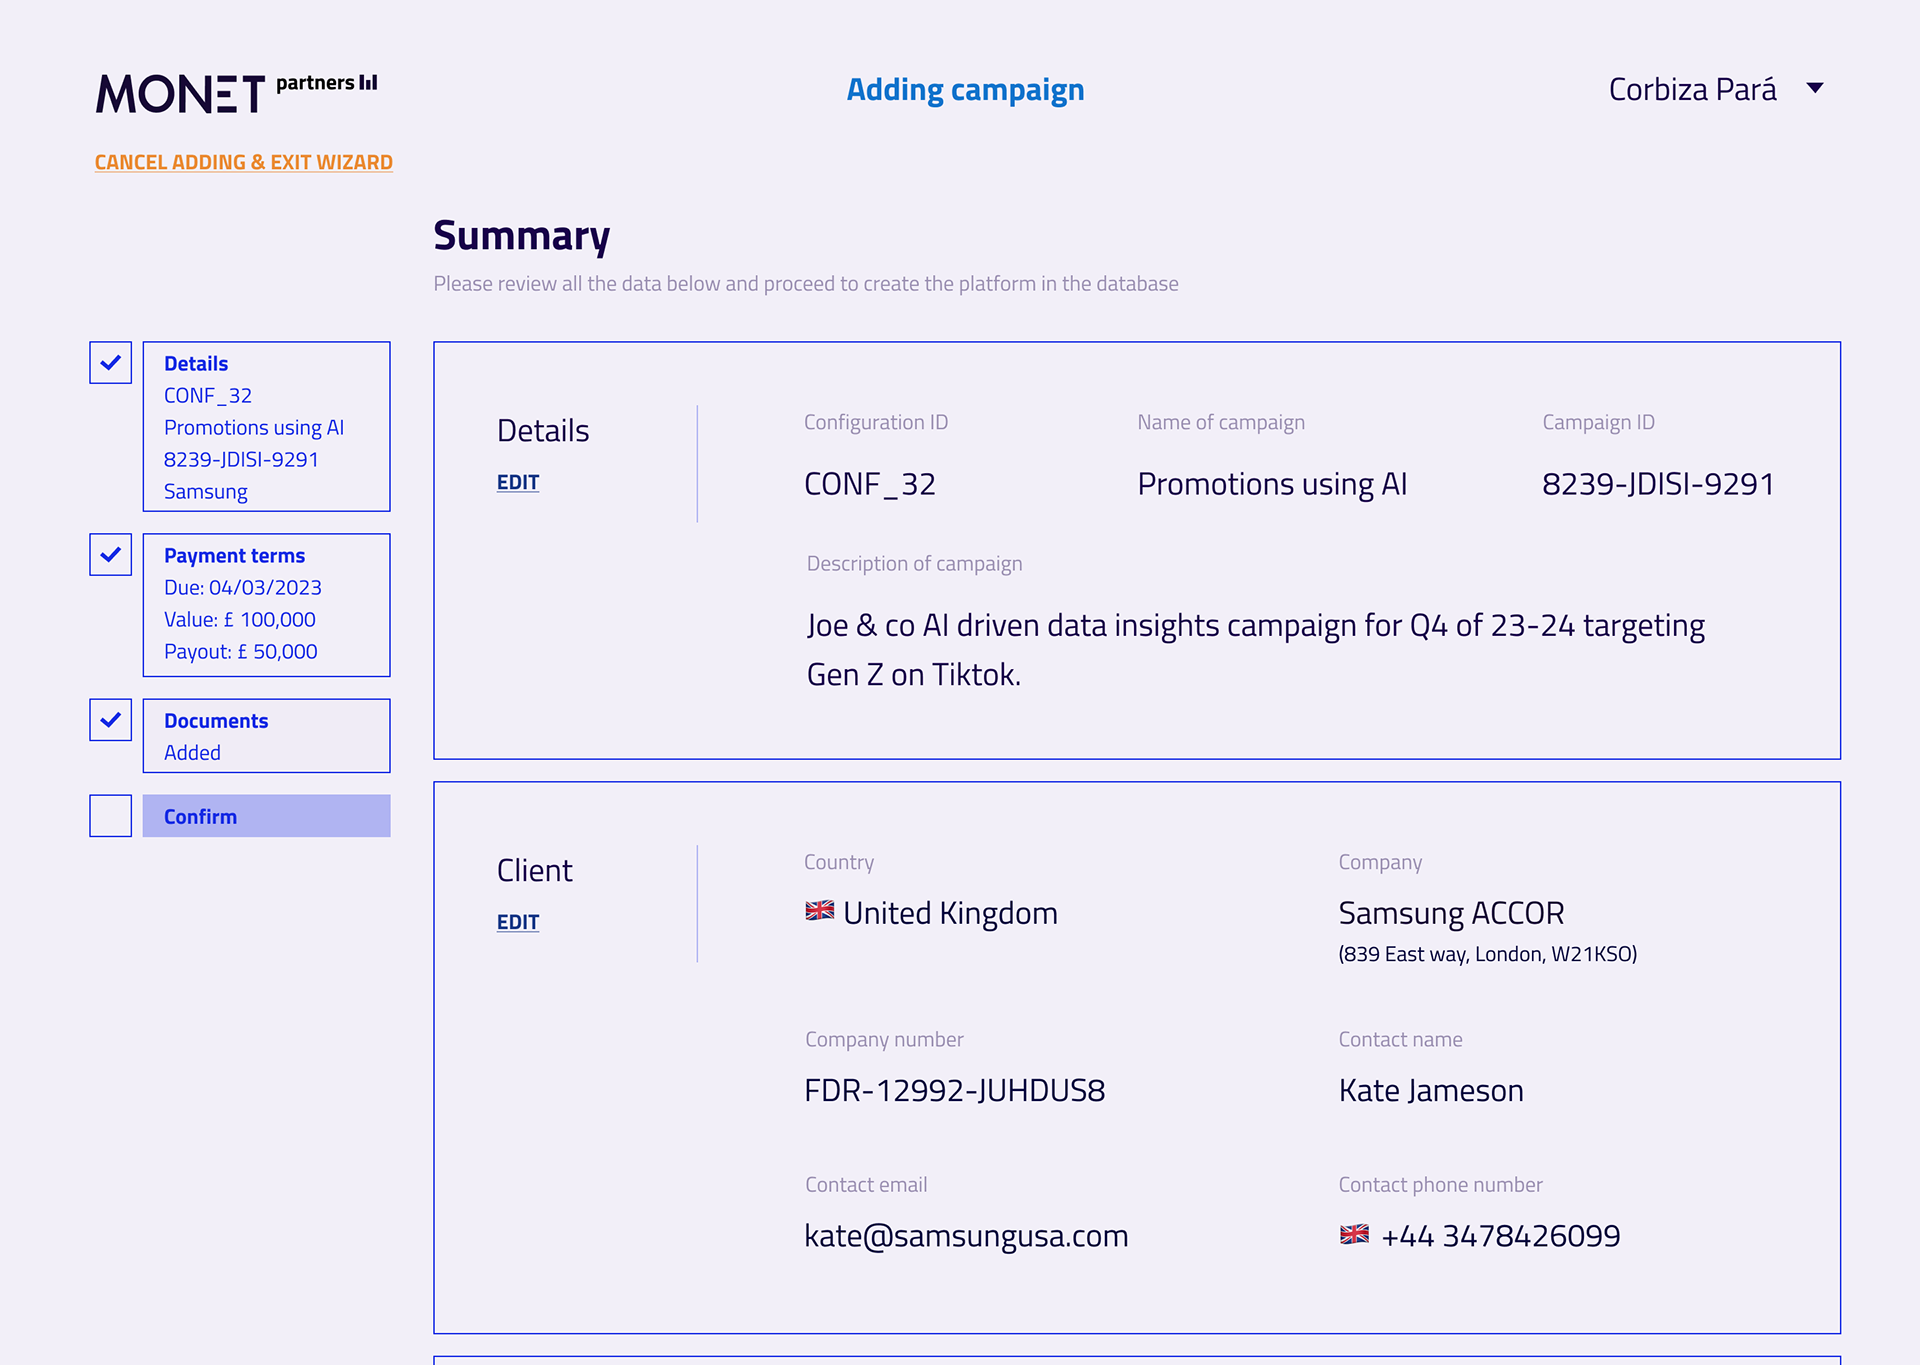
Task: Select the Kate Jameson contact name
Action: (x=1431, y=1091)
